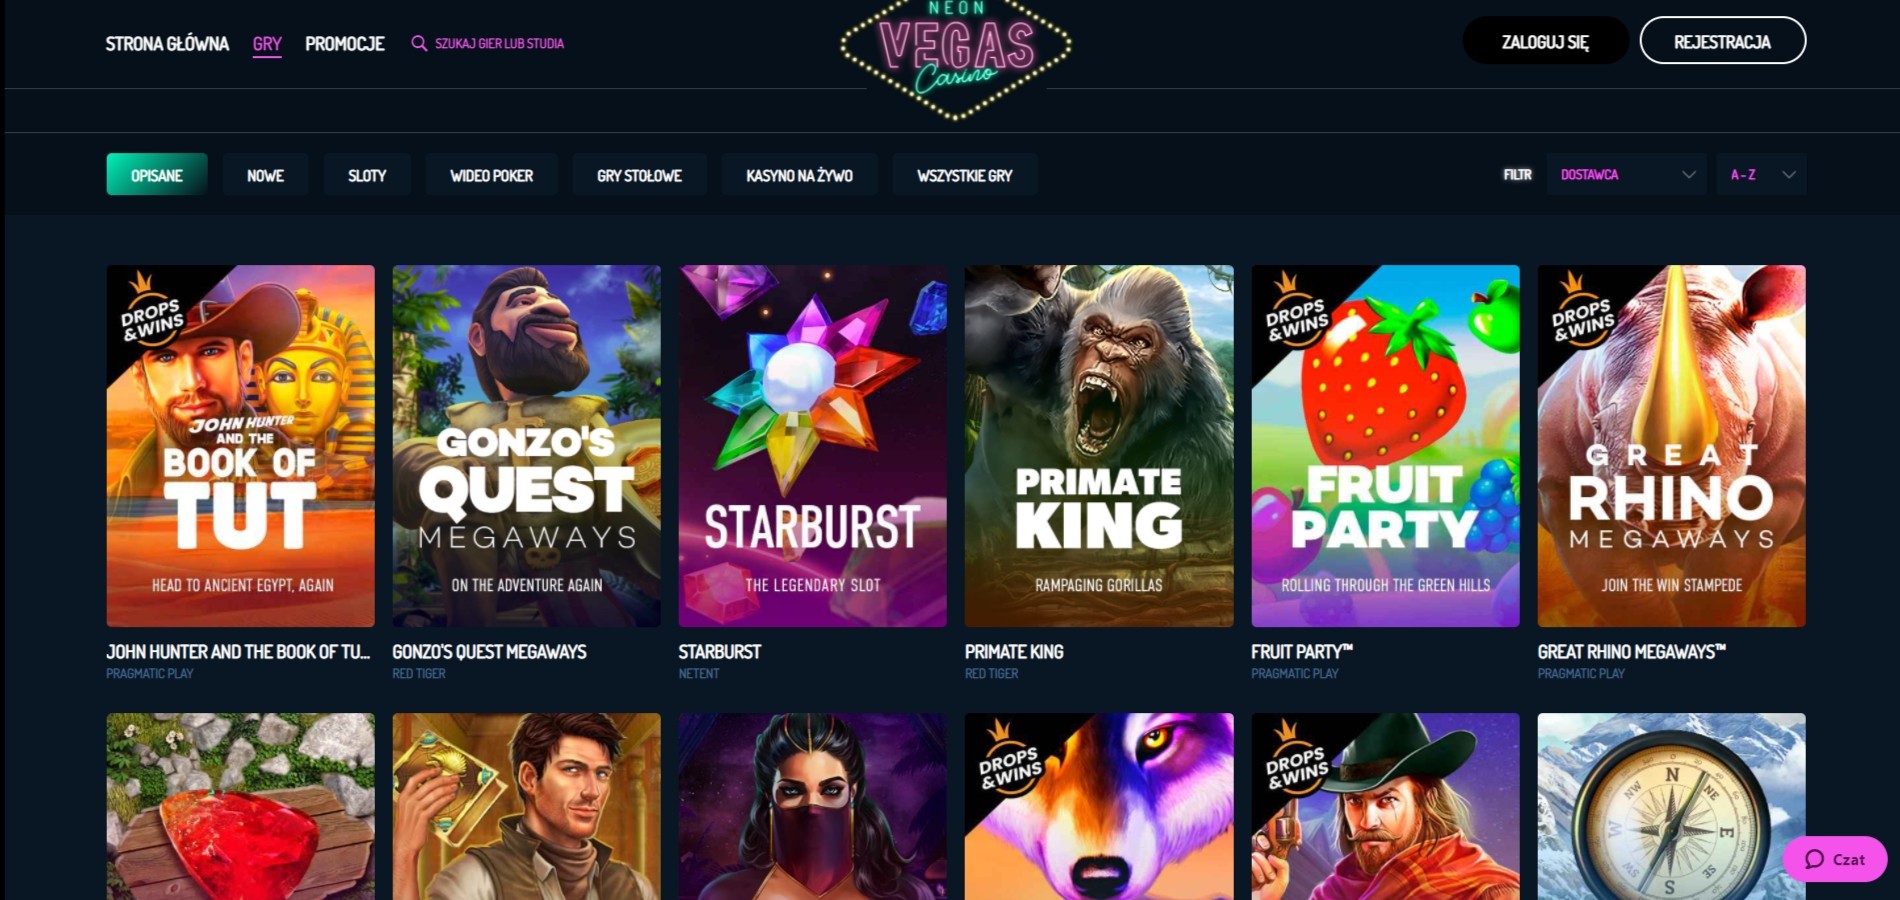1900x900 pixels.
Task: Switch to Kasyno na żywo tab
Action: click(799, 175)
